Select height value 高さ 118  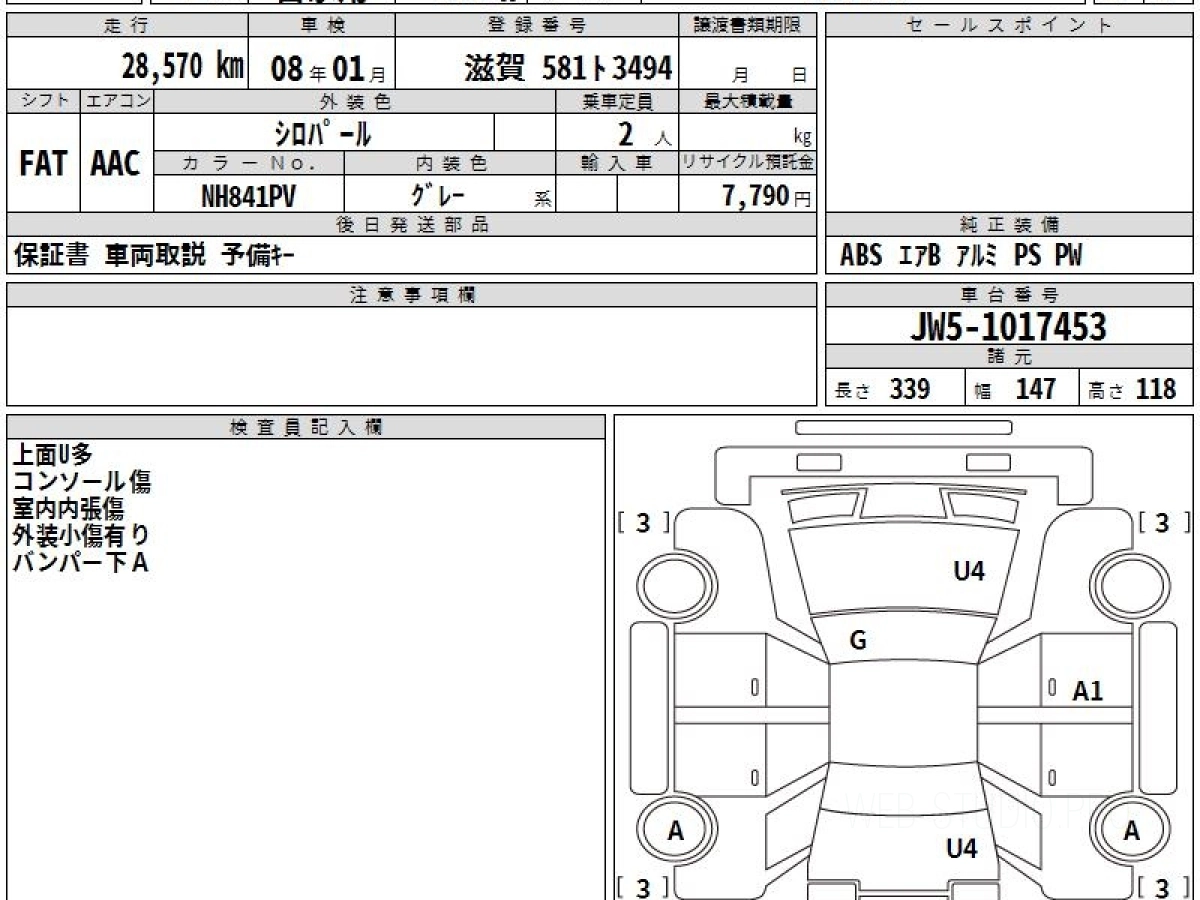[x=1132, y=389]
